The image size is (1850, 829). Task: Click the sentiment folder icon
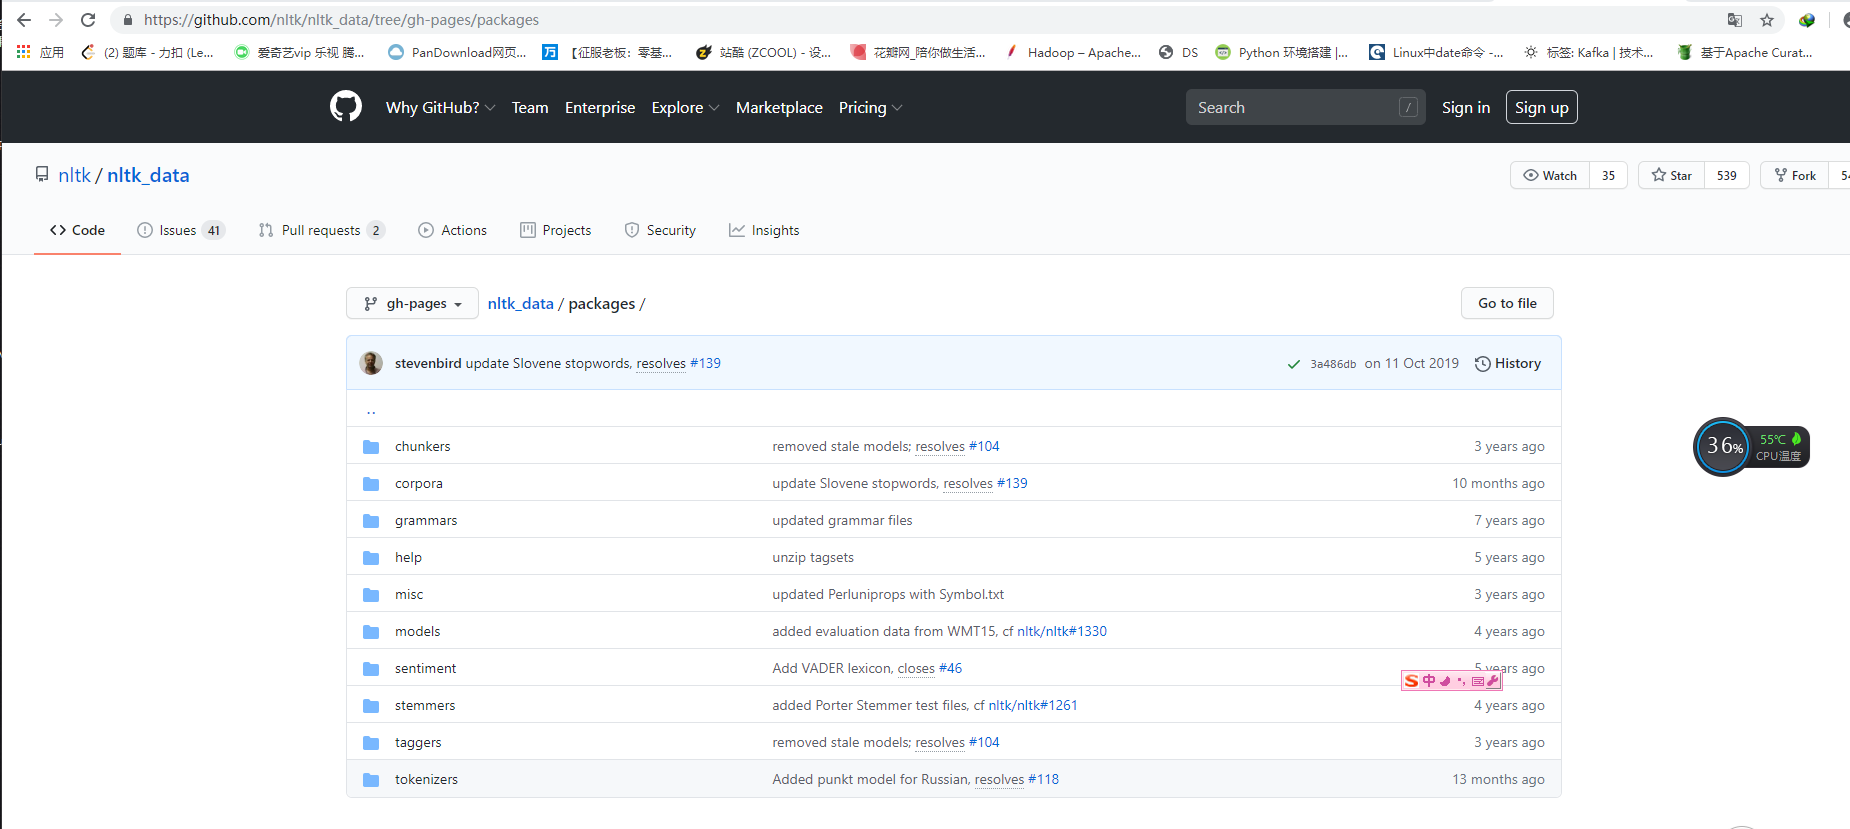pos(371,669)
